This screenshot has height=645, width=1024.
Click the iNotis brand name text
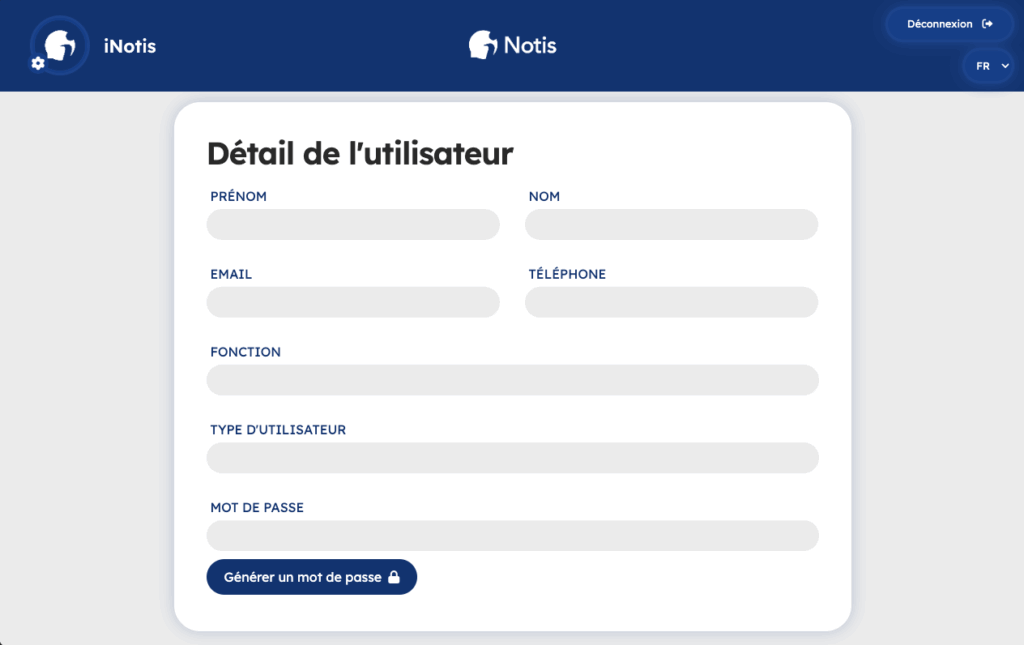pyautogui.click(x=130, y=45)
